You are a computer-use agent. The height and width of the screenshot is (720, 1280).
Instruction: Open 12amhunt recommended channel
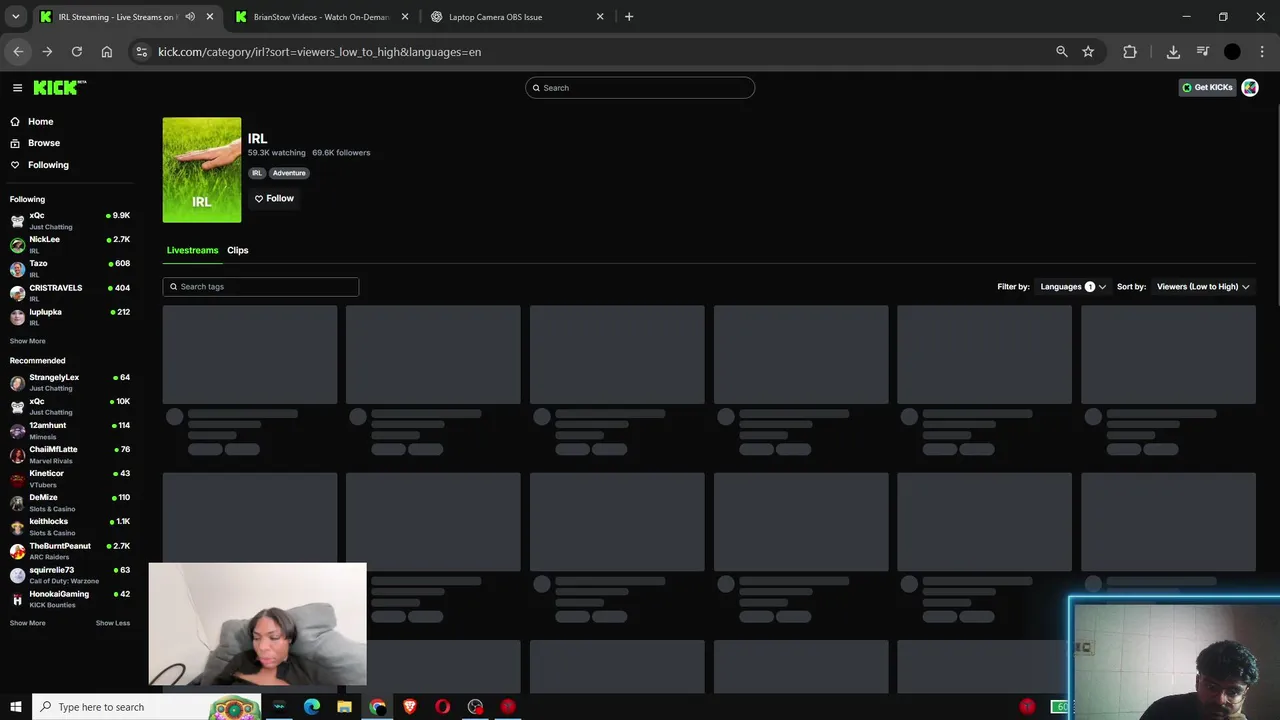pyautogui.click(x=70, y=430)
